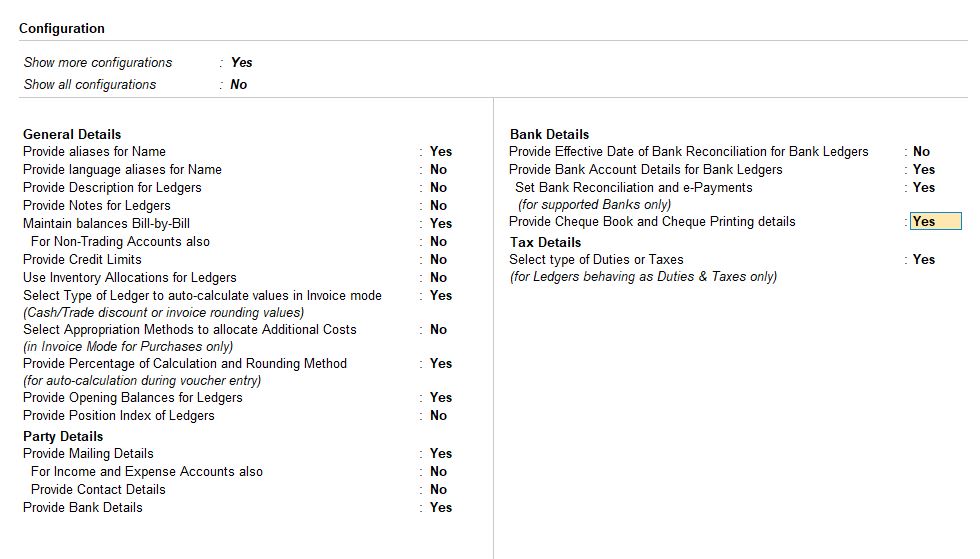Enable 'Provide Contact Details' setting

[438, 489]
